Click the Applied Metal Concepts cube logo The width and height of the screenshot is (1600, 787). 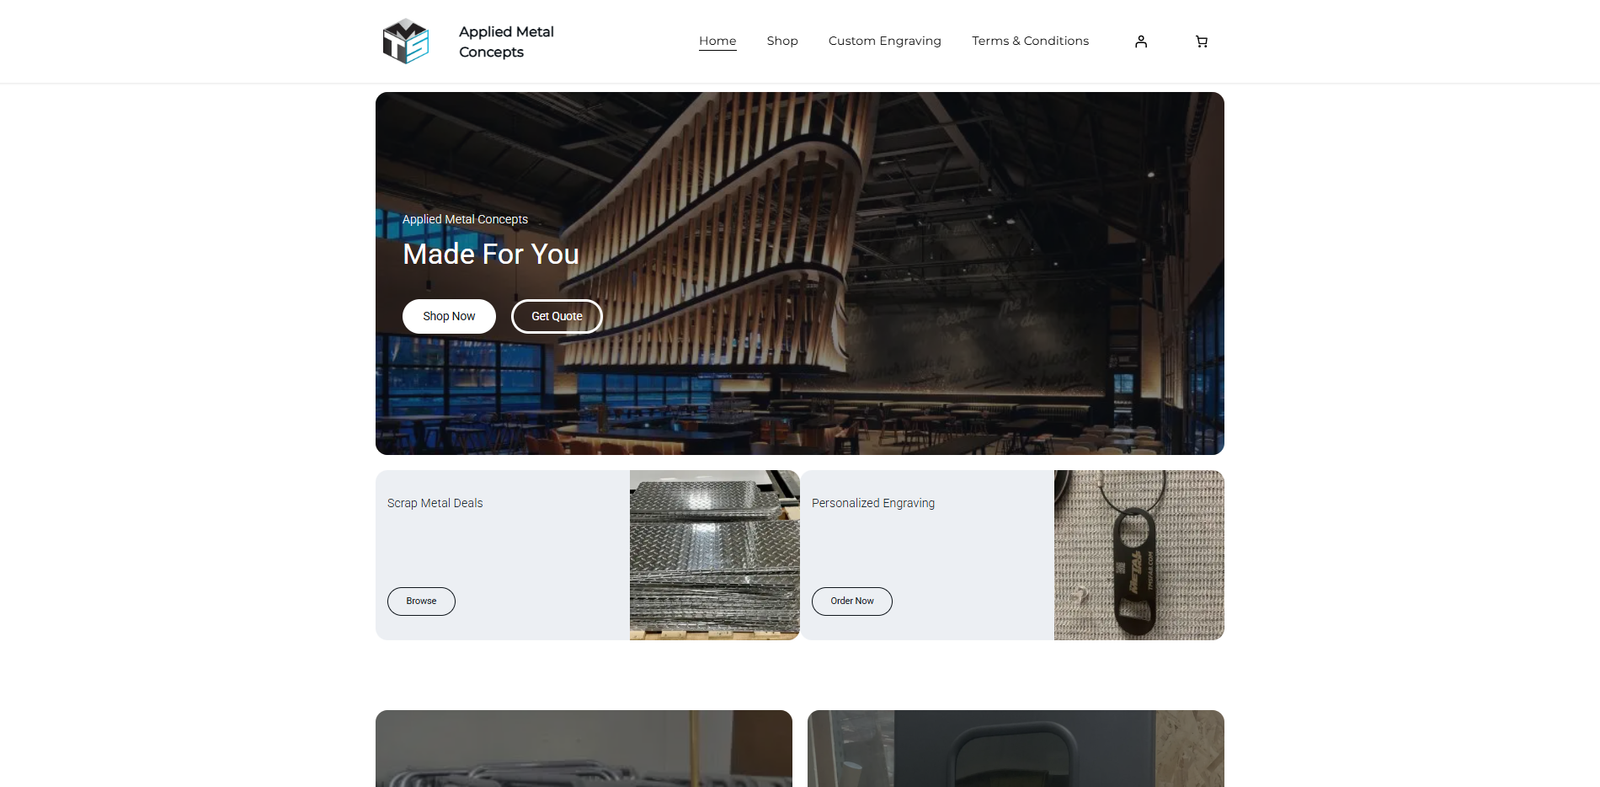click(x=406, y=41)
